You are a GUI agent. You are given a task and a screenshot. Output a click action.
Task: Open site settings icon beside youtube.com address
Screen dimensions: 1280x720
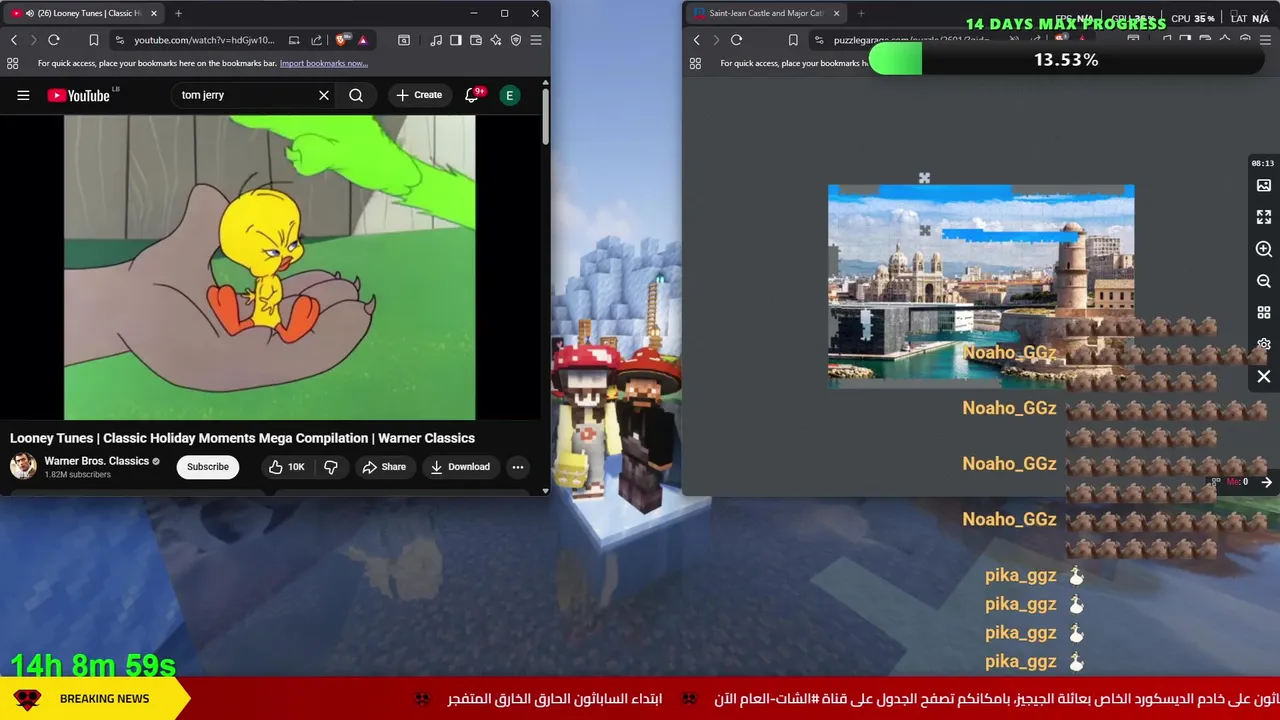pos(120,40)
